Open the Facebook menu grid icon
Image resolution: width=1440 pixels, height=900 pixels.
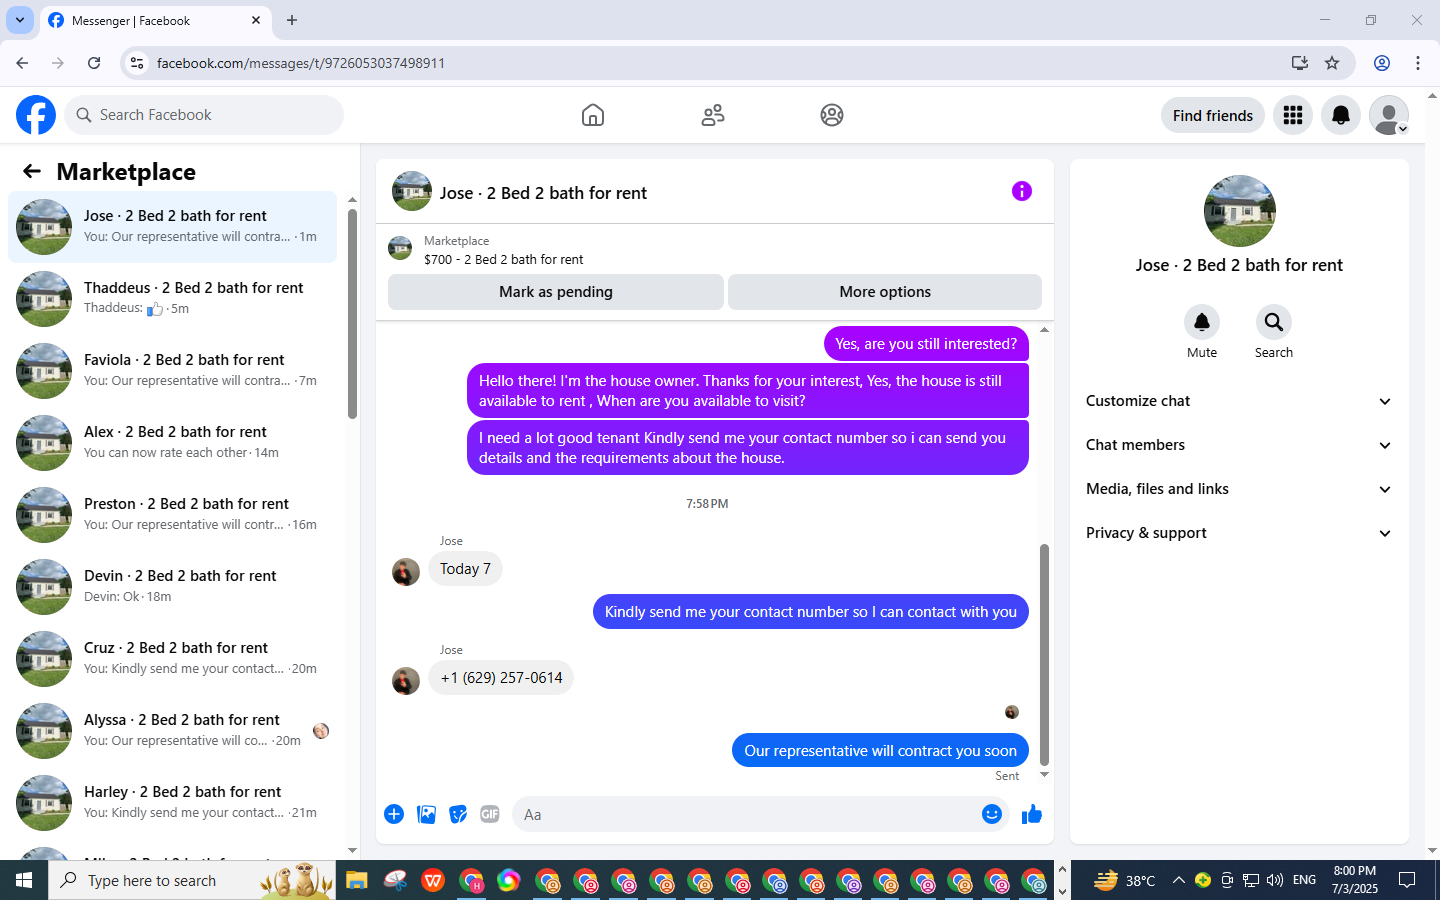pos(1293,115)
